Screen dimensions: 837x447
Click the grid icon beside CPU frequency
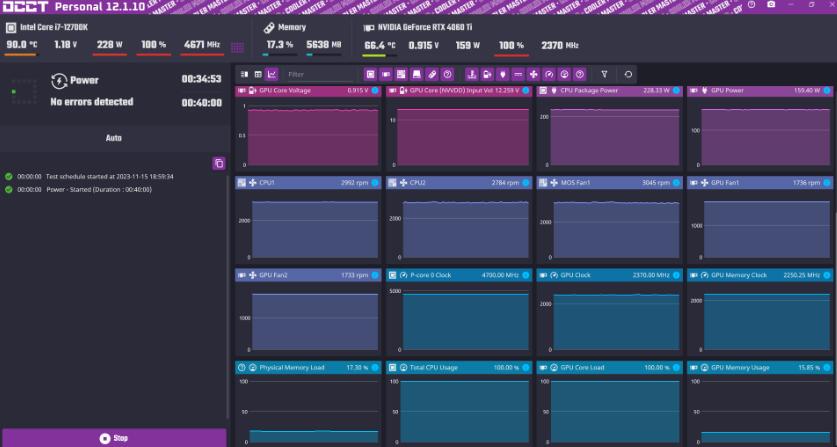[237, 46]
